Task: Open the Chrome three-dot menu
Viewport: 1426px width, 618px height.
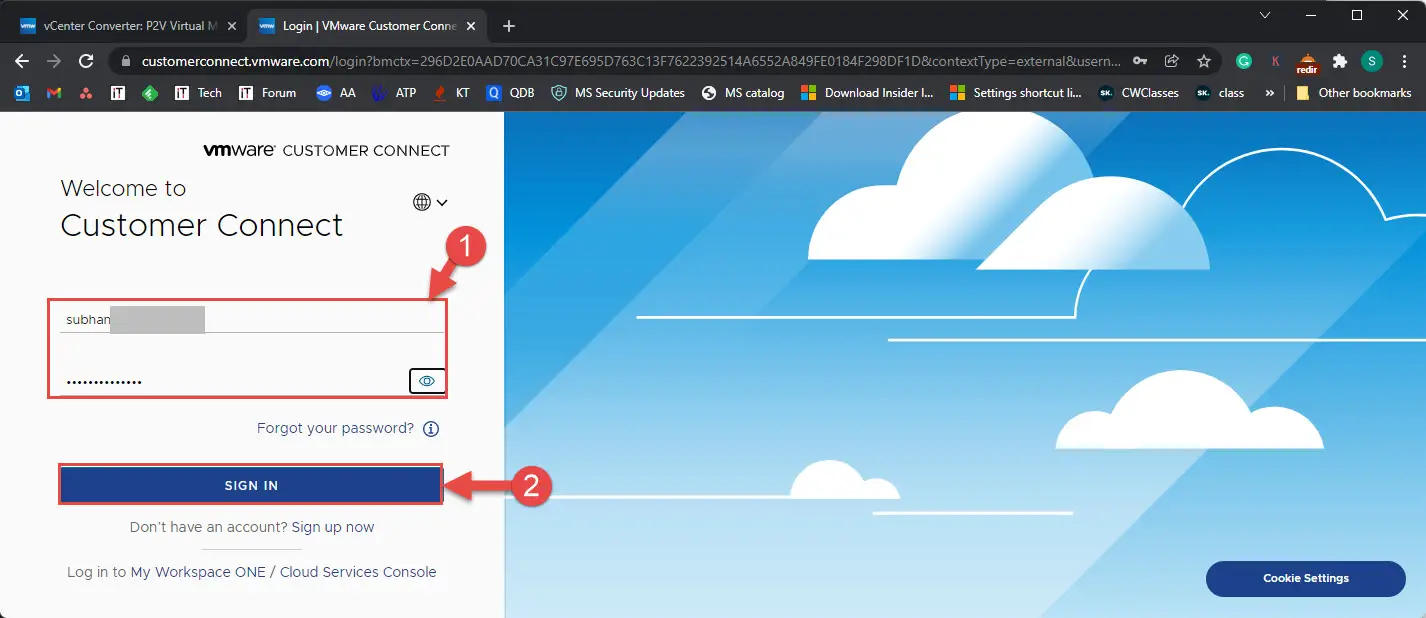Action: (x=1403, y=61)
